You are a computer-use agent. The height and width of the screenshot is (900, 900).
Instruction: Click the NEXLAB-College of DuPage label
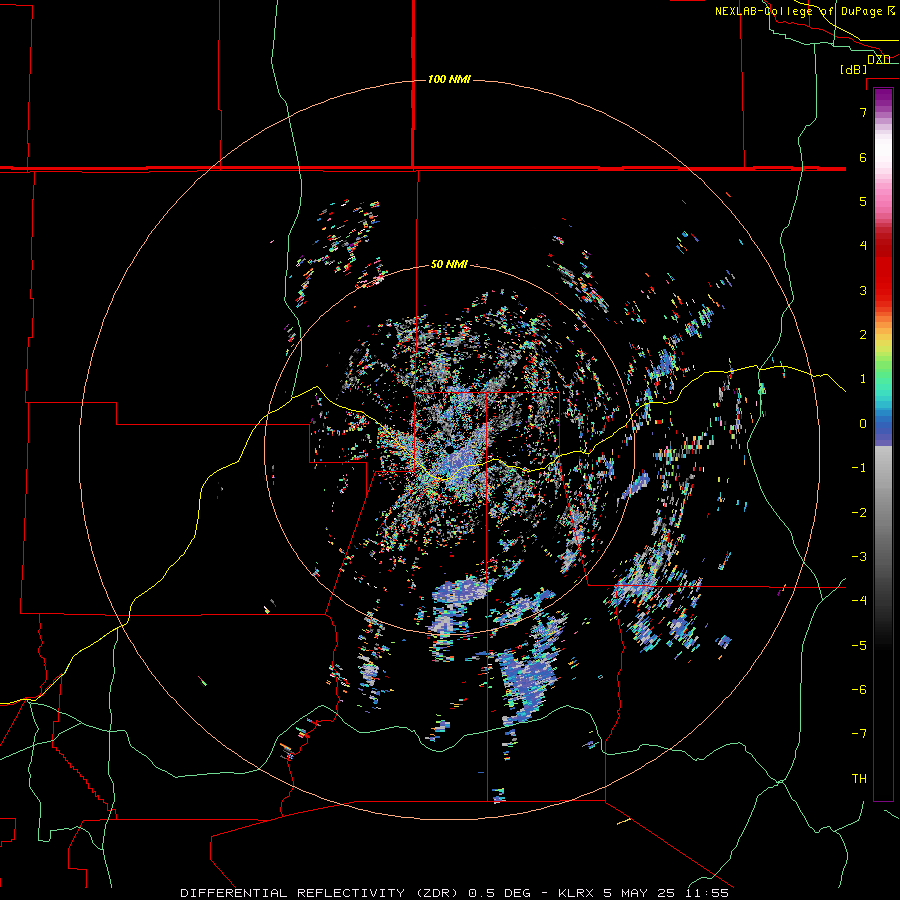[805, 11]
